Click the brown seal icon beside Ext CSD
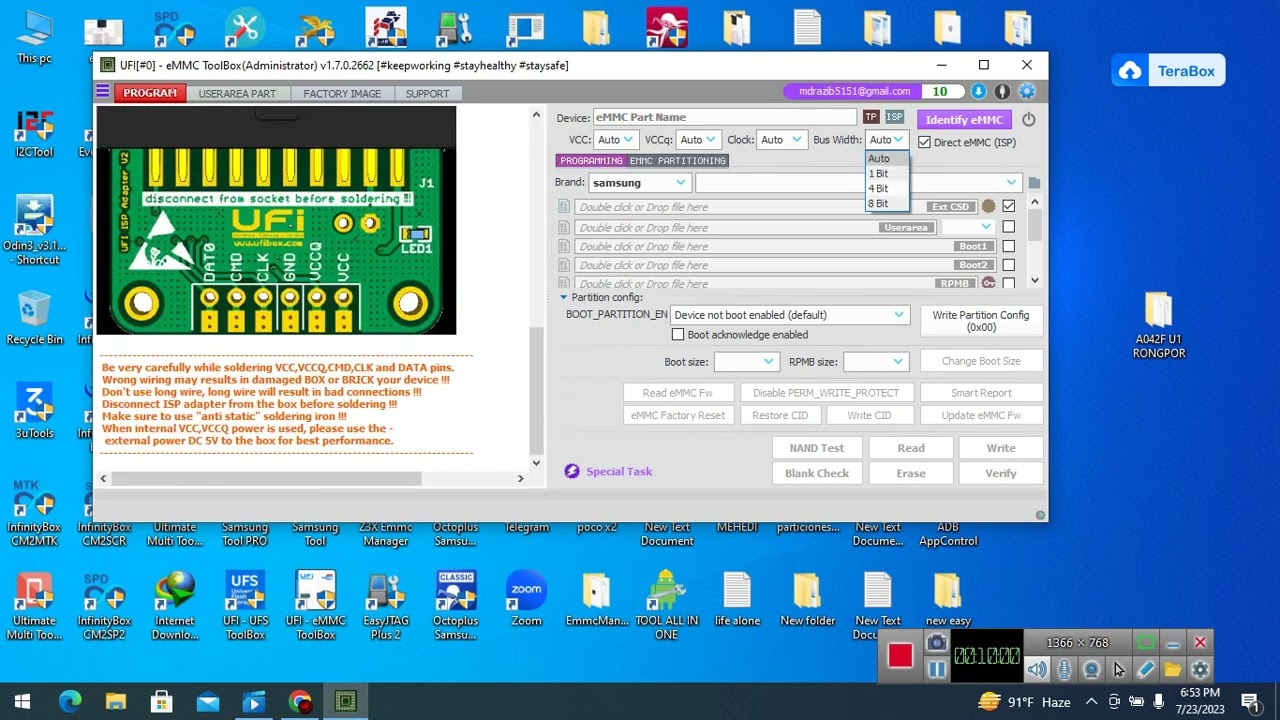Screen dimensions: 1280x720 (x=988, y=207)
